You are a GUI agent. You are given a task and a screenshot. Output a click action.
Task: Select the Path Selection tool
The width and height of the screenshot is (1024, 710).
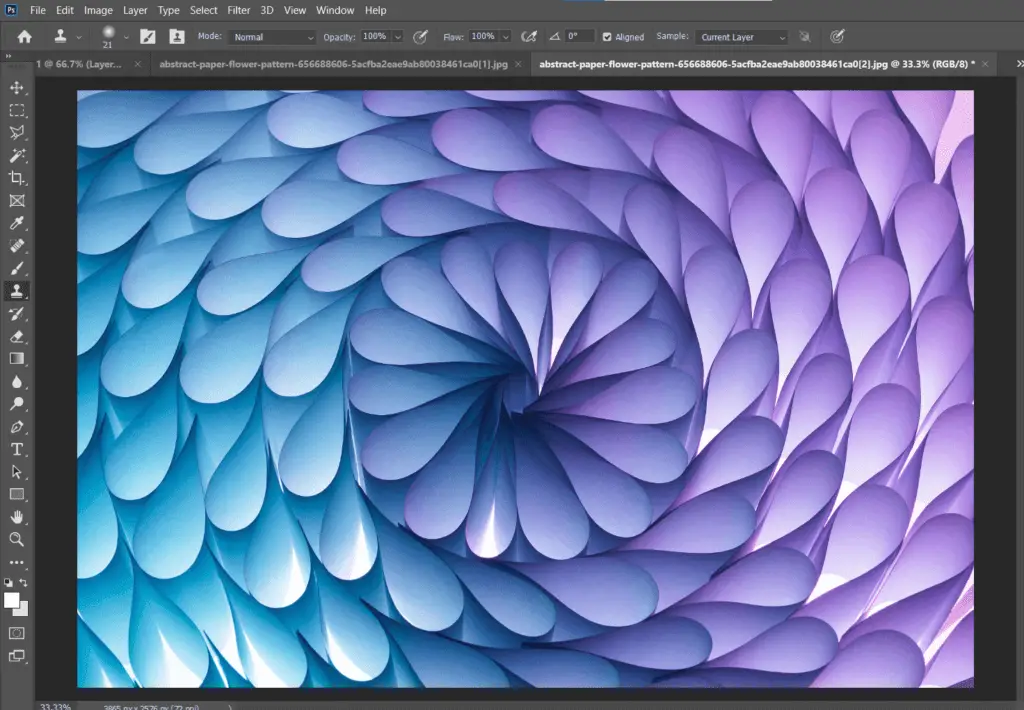(x=17, y=472)
